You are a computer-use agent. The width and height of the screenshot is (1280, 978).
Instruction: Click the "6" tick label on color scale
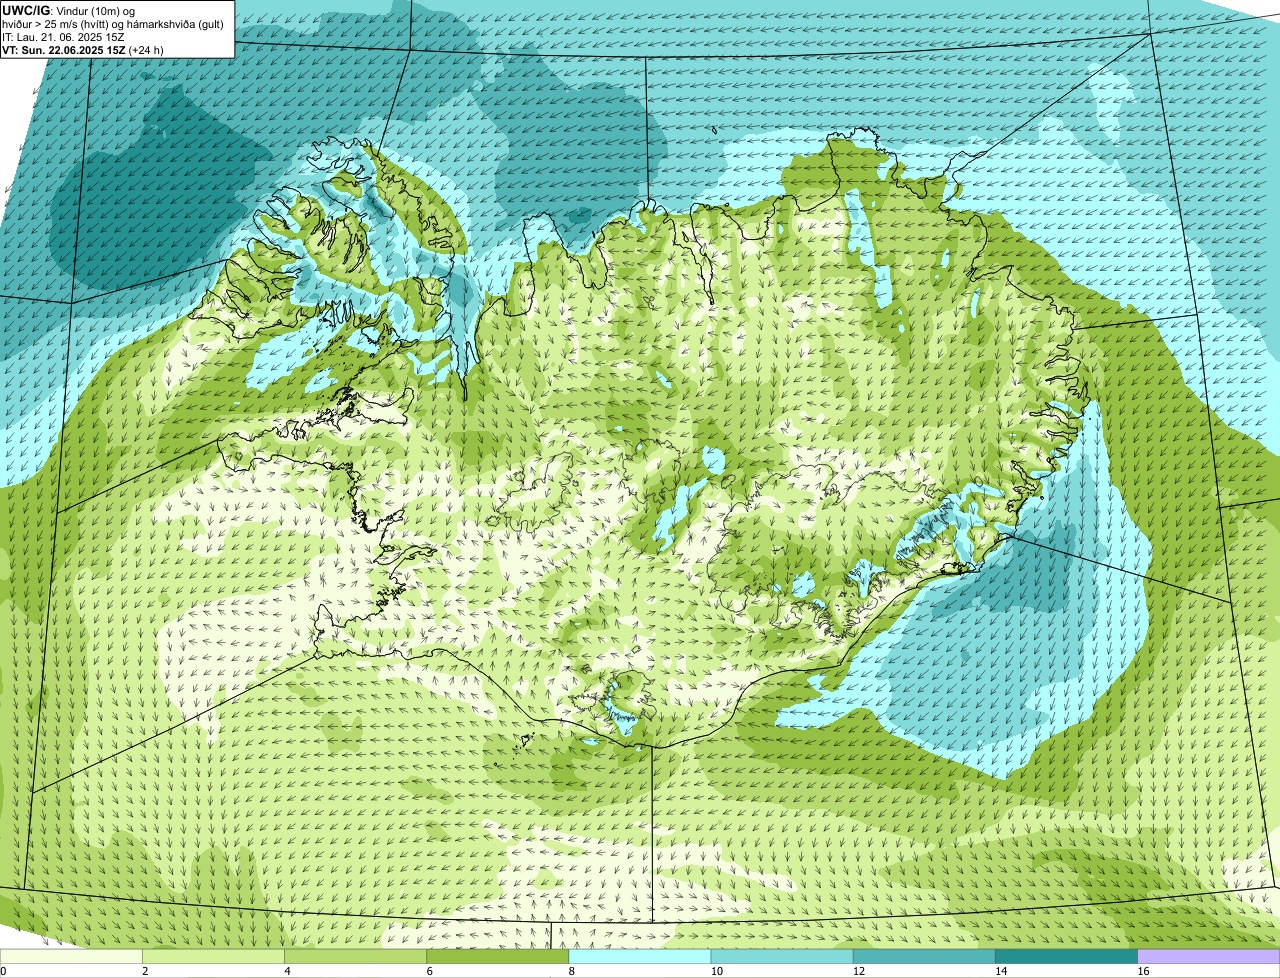(429, 971)
